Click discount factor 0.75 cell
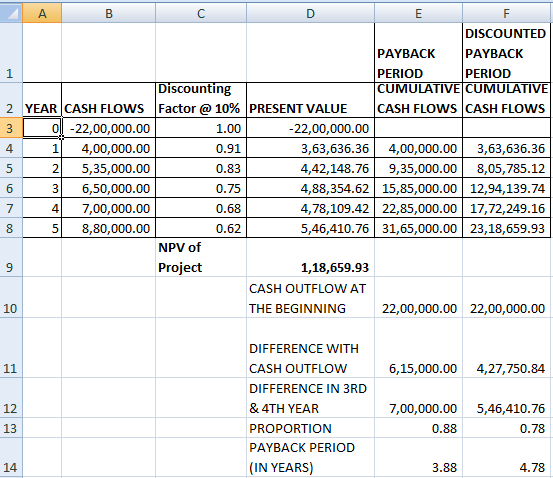Screen dimensions: 553x478 (x=201, y=188)
